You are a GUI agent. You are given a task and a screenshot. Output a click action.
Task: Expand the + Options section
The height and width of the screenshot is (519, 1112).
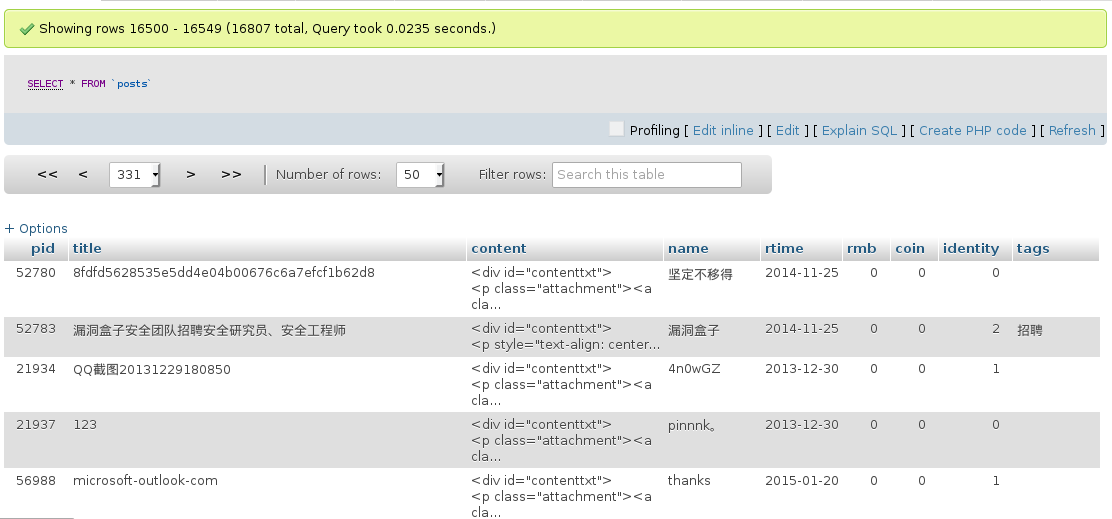click(36, 228)
